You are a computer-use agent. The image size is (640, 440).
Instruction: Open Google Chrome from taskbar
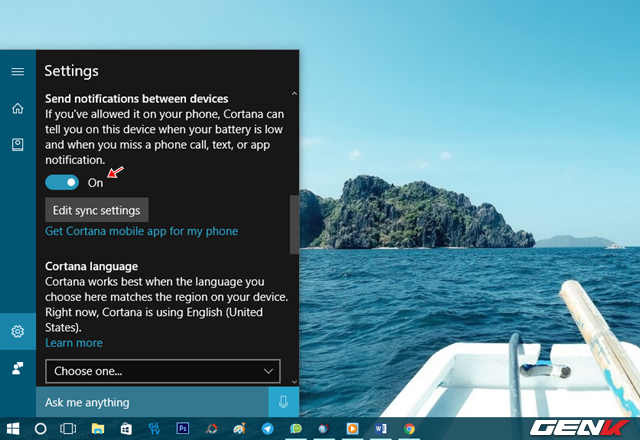point(409,429)
